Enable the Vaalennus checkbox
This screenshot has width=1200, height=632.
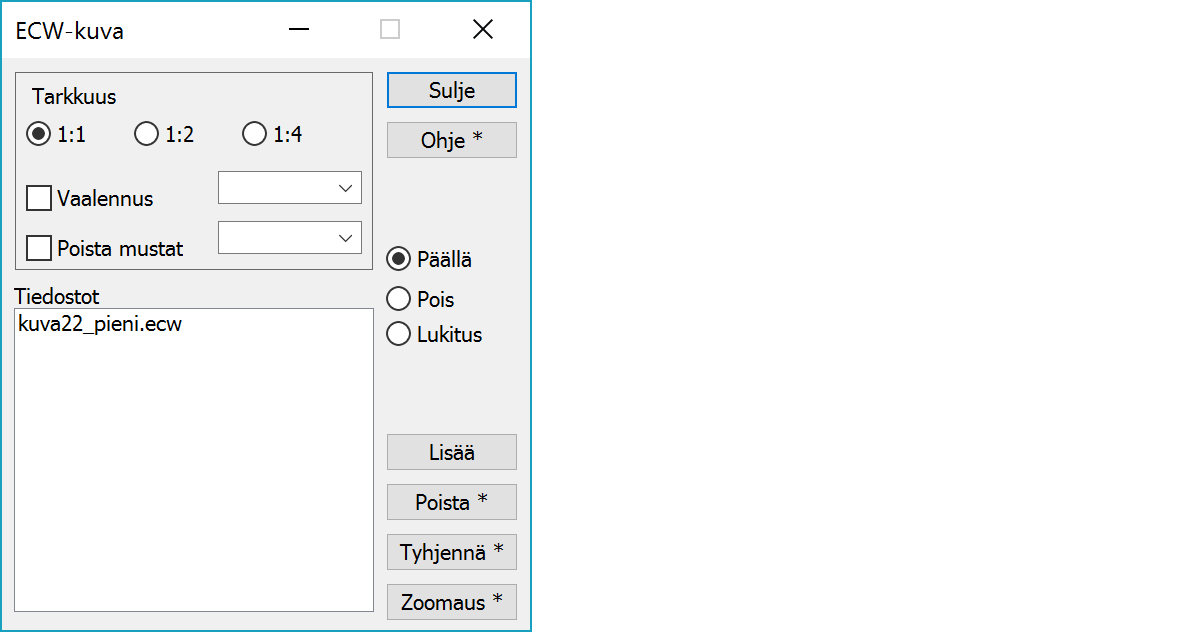[x=40, y=198]
